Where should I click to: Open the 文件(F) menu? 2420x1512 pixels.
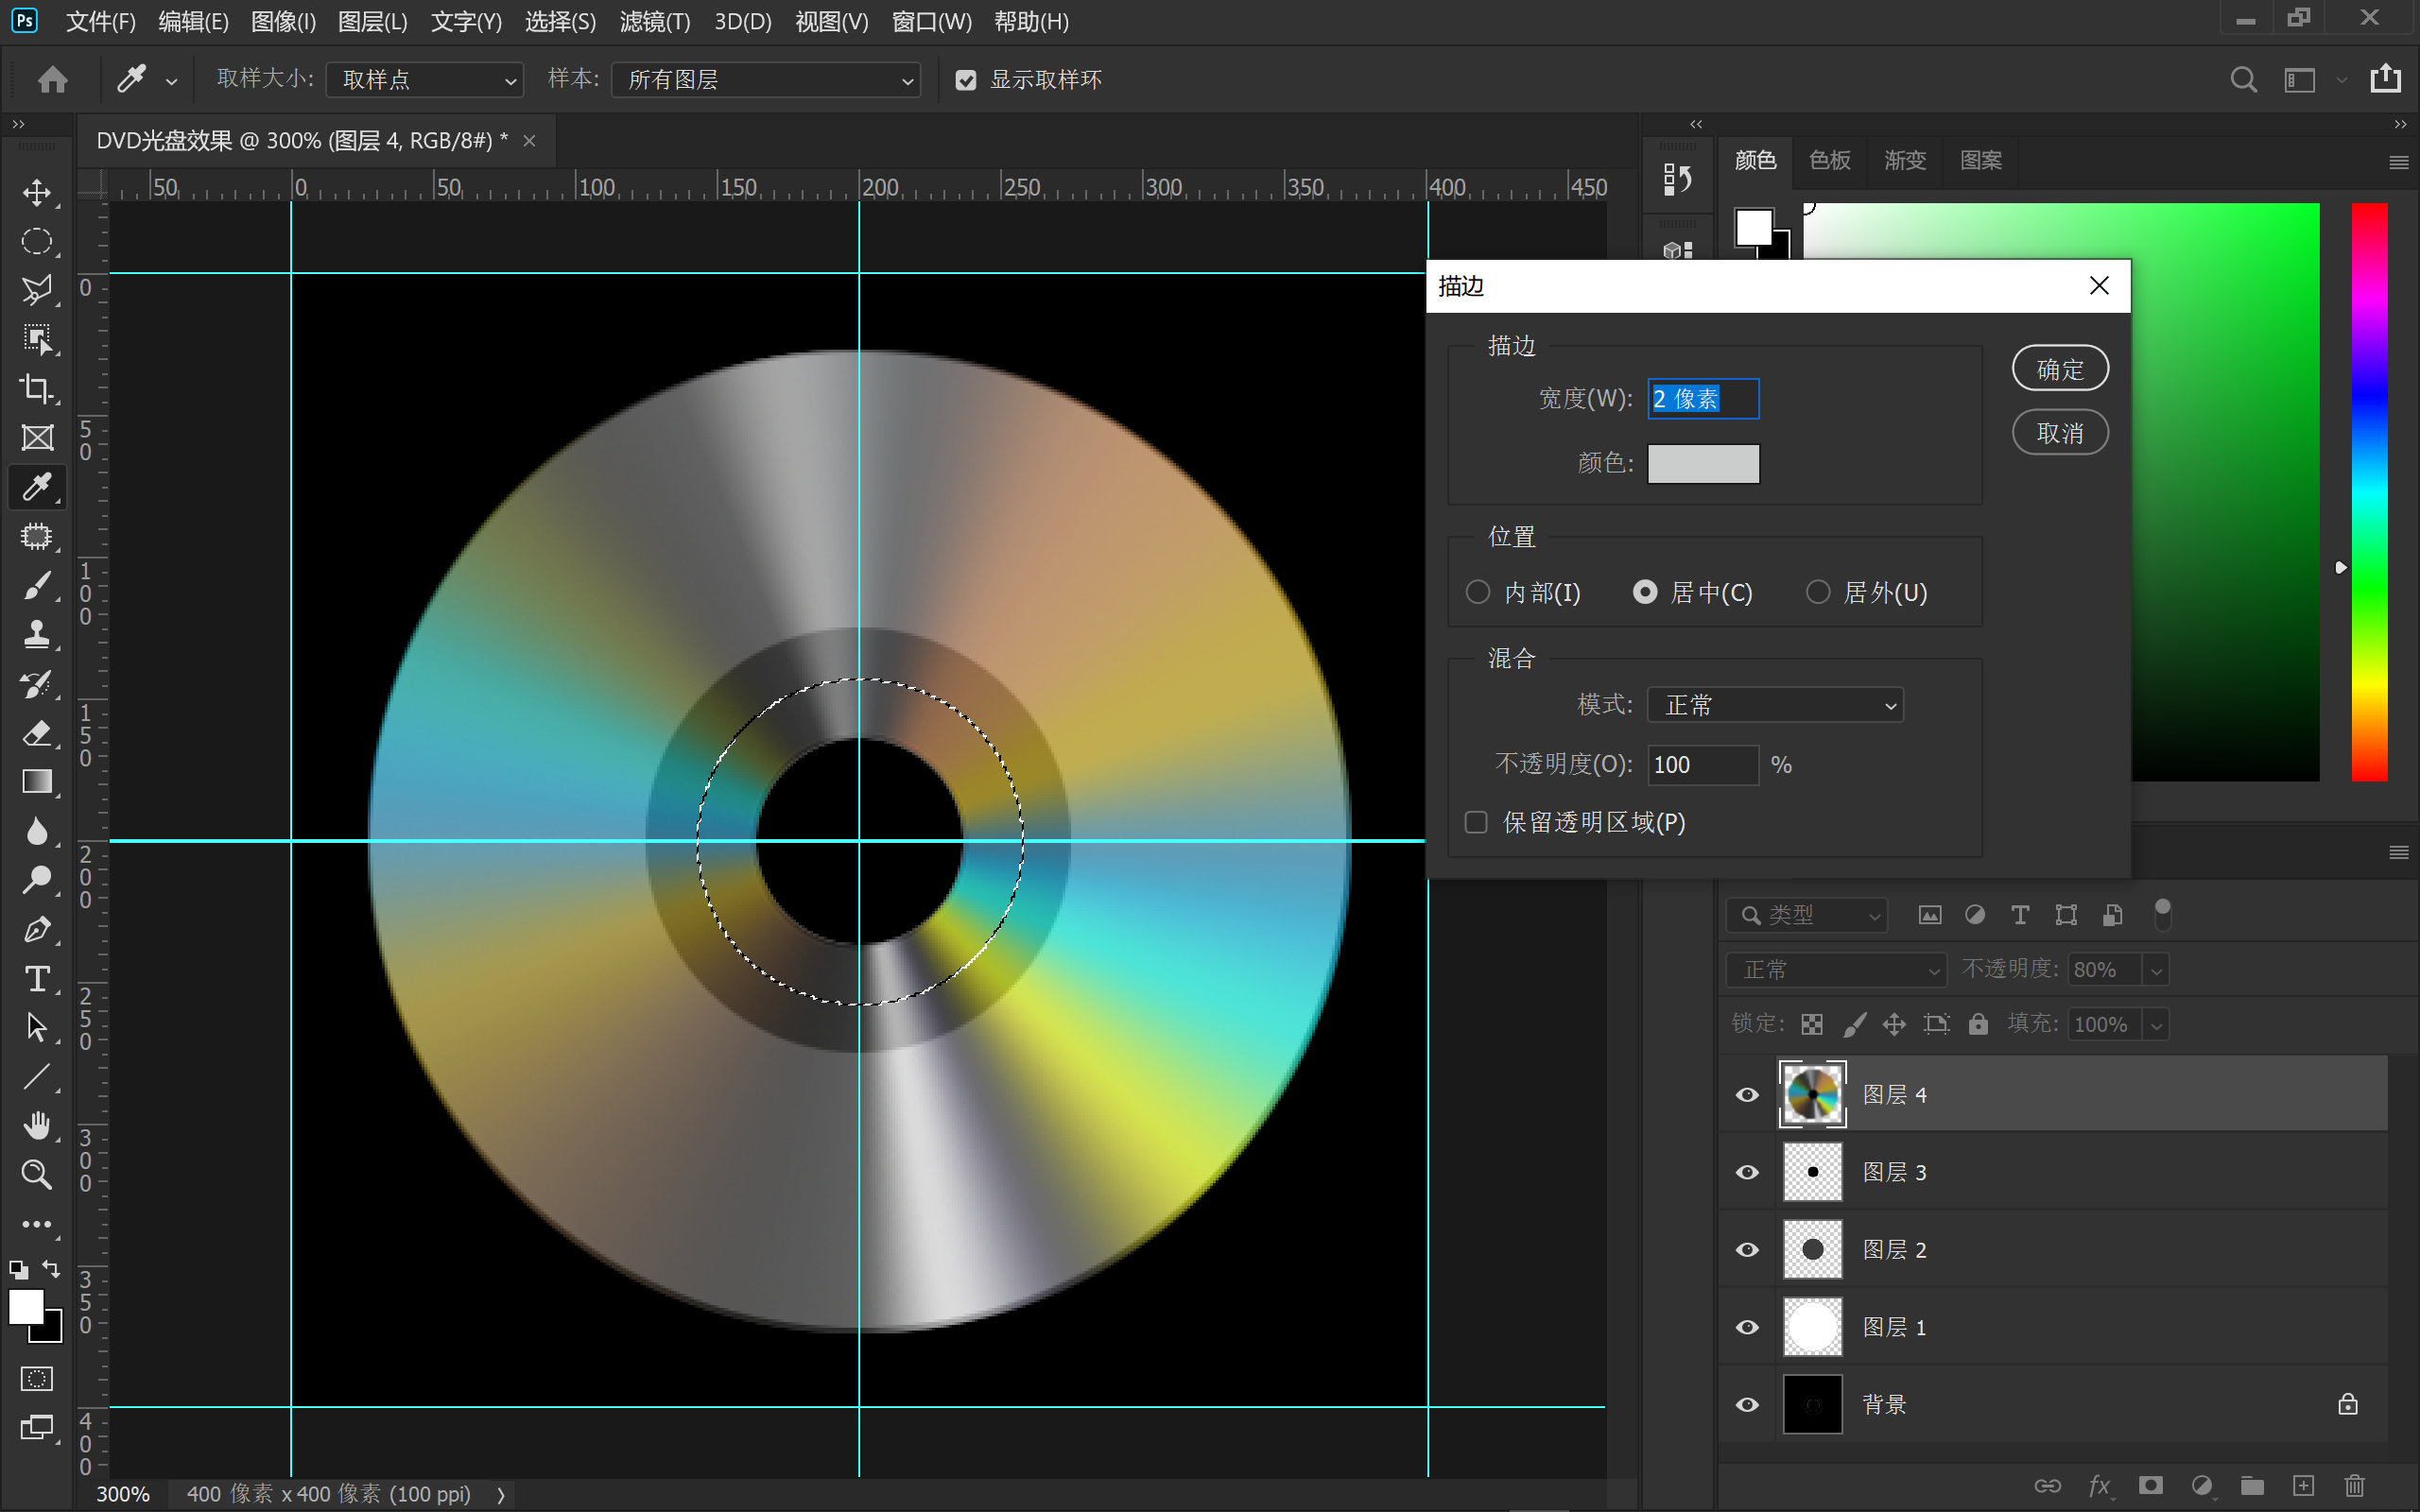pyautogui.click(x=100, y=22)
